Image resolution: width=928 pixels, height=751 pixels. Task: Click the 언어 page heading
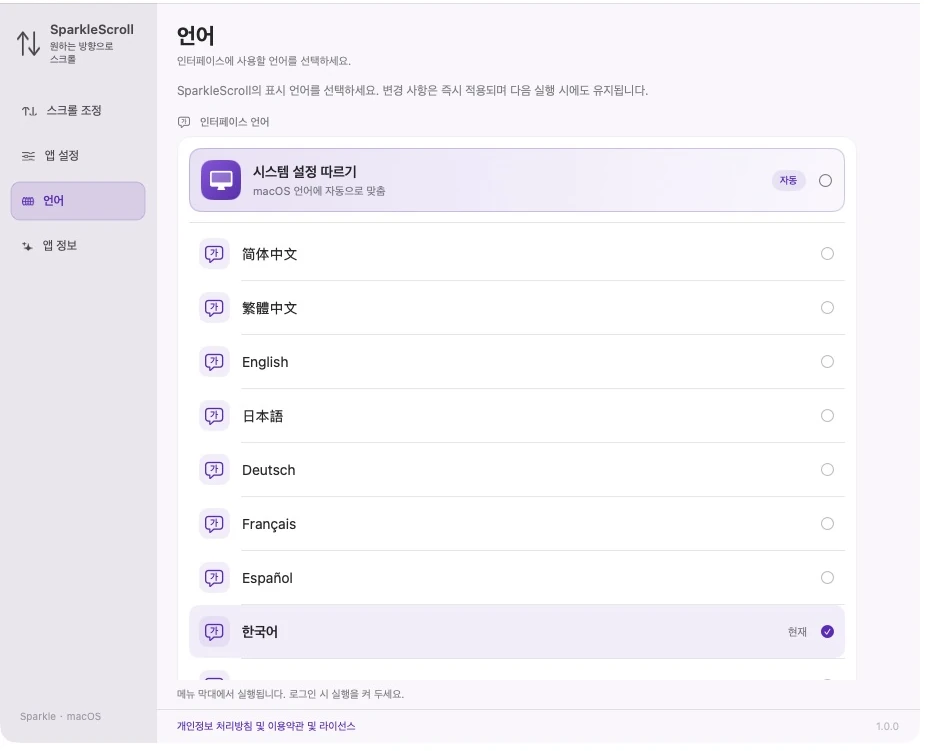[195, 36]
